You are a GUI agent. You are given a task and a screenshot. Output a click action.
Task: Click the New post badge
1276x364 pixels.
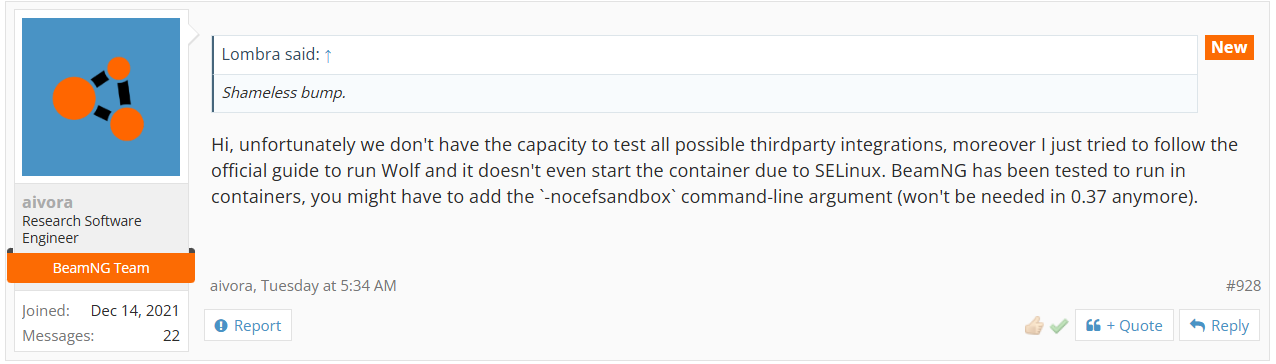coord(1229,47)
